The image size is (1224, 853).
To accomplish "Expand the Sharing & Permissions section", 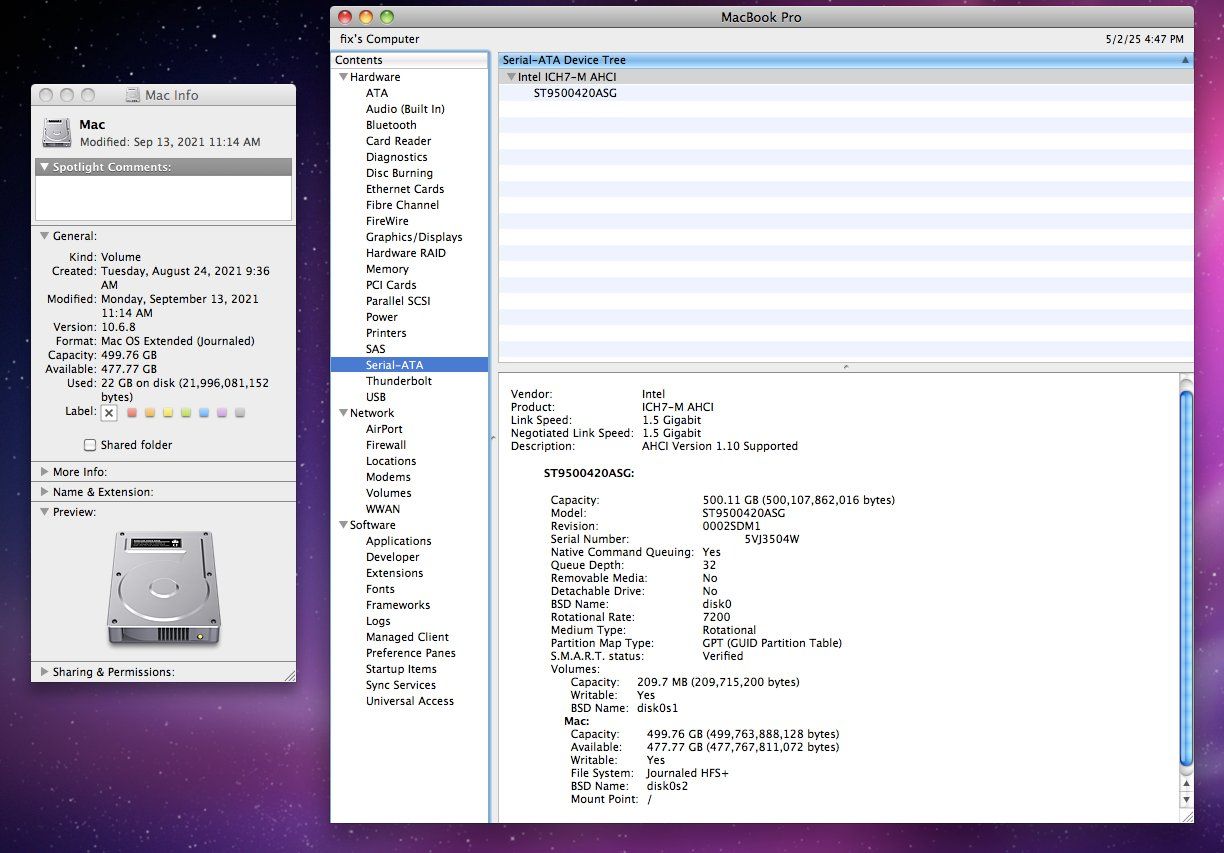I will point(45,672).
